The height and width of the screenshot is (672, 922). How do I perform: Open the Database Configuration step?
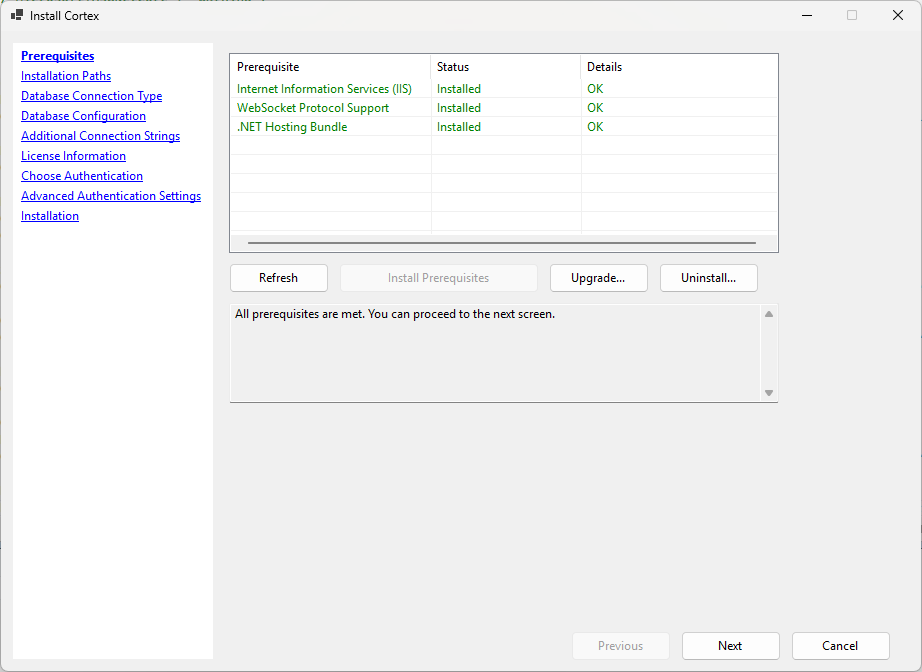tap(83, 116)
